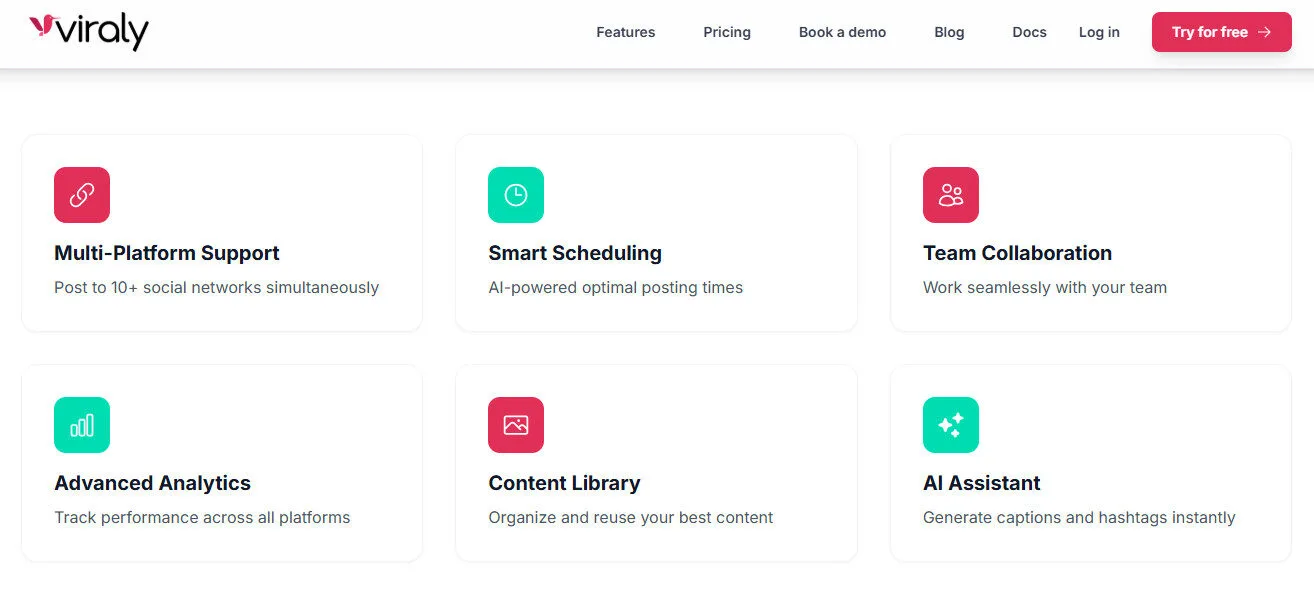
Task: Select the Content Library image icon
Action: [x=516, y=424]
